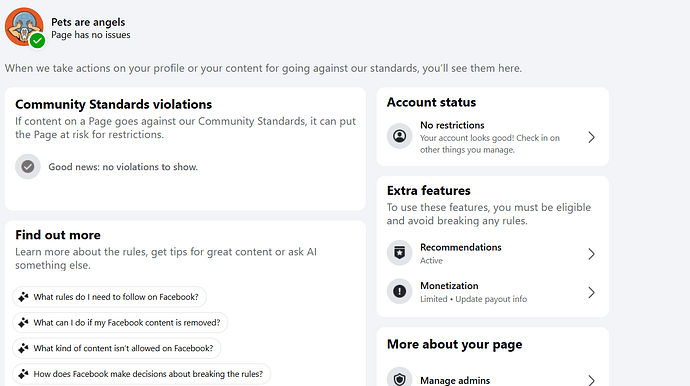
Task: Click the Pets are angels page name
Action: click(x=88, y=22)
